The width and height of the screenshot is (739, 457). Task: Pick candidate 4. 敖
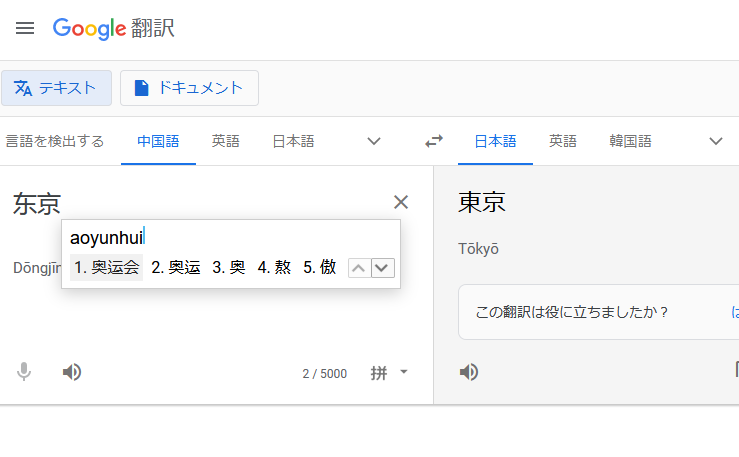(274, 268)
